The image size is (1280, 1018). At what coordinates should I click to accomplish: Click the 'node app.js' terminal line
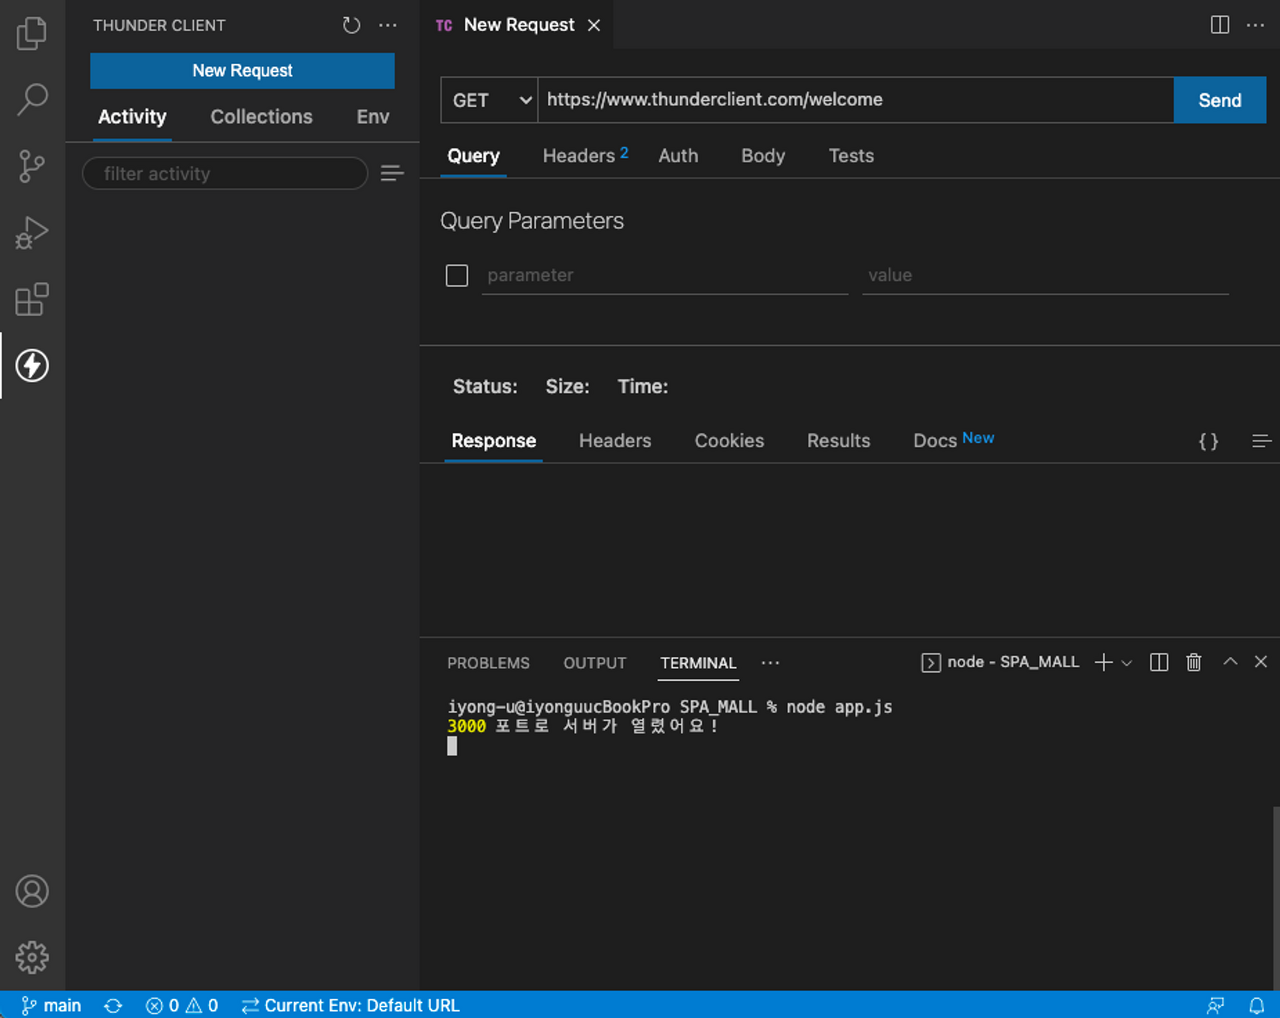pyautogui.click(x=669, y=707)
